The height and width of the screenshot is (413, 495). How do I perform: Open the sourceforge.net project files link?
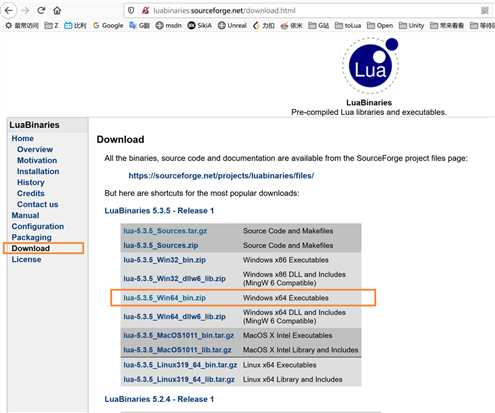[x=221, y=176]
